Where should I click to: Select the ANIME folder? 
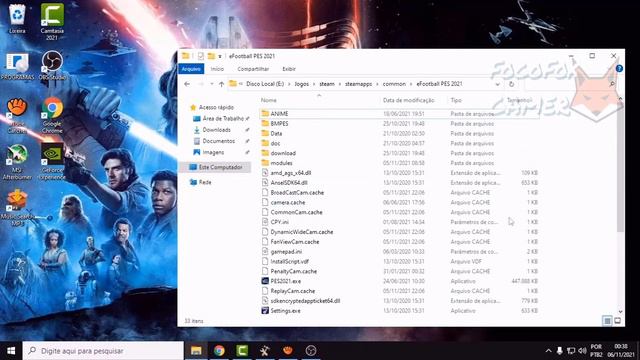point(400,113)
